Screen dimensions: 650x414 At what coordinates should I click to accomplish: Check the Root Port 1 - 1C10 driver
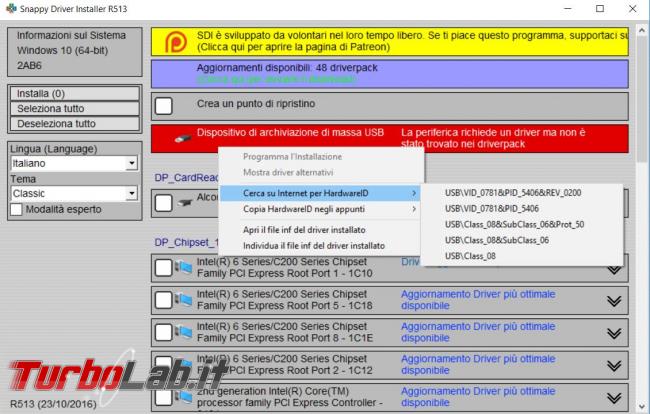[164, 268]
